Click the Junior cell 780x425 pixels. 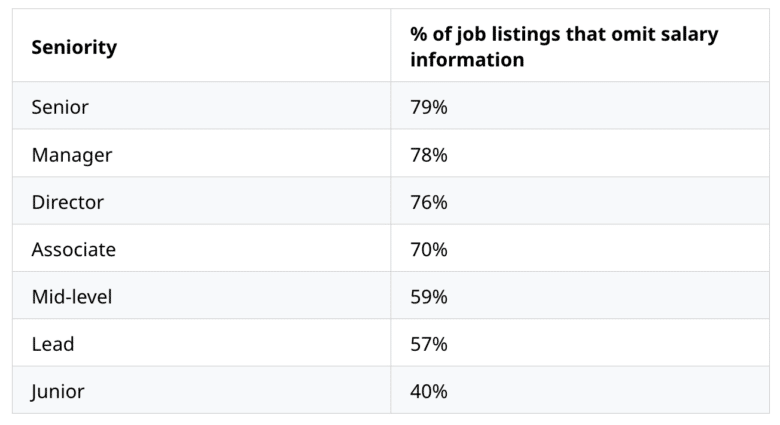click(x=58, y=392)
